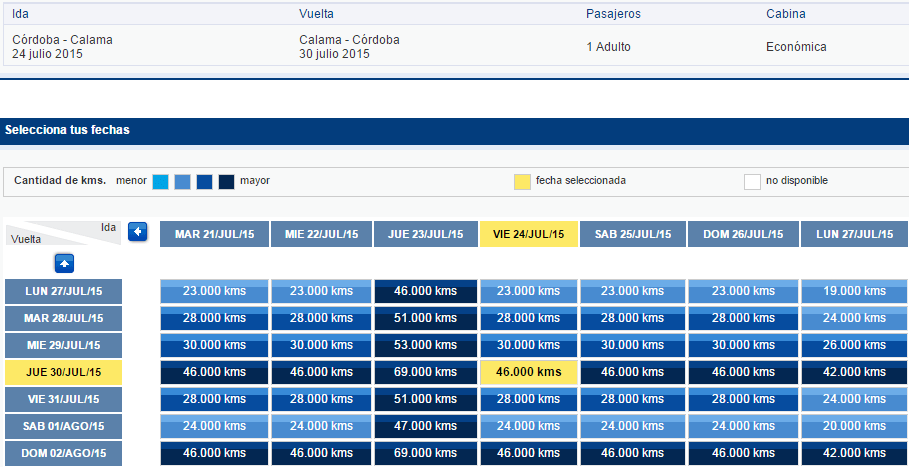Select the 20.000 kms fare cell
Image resolution: width=909 pixels, height=467 pixels.
coord(855,426)
